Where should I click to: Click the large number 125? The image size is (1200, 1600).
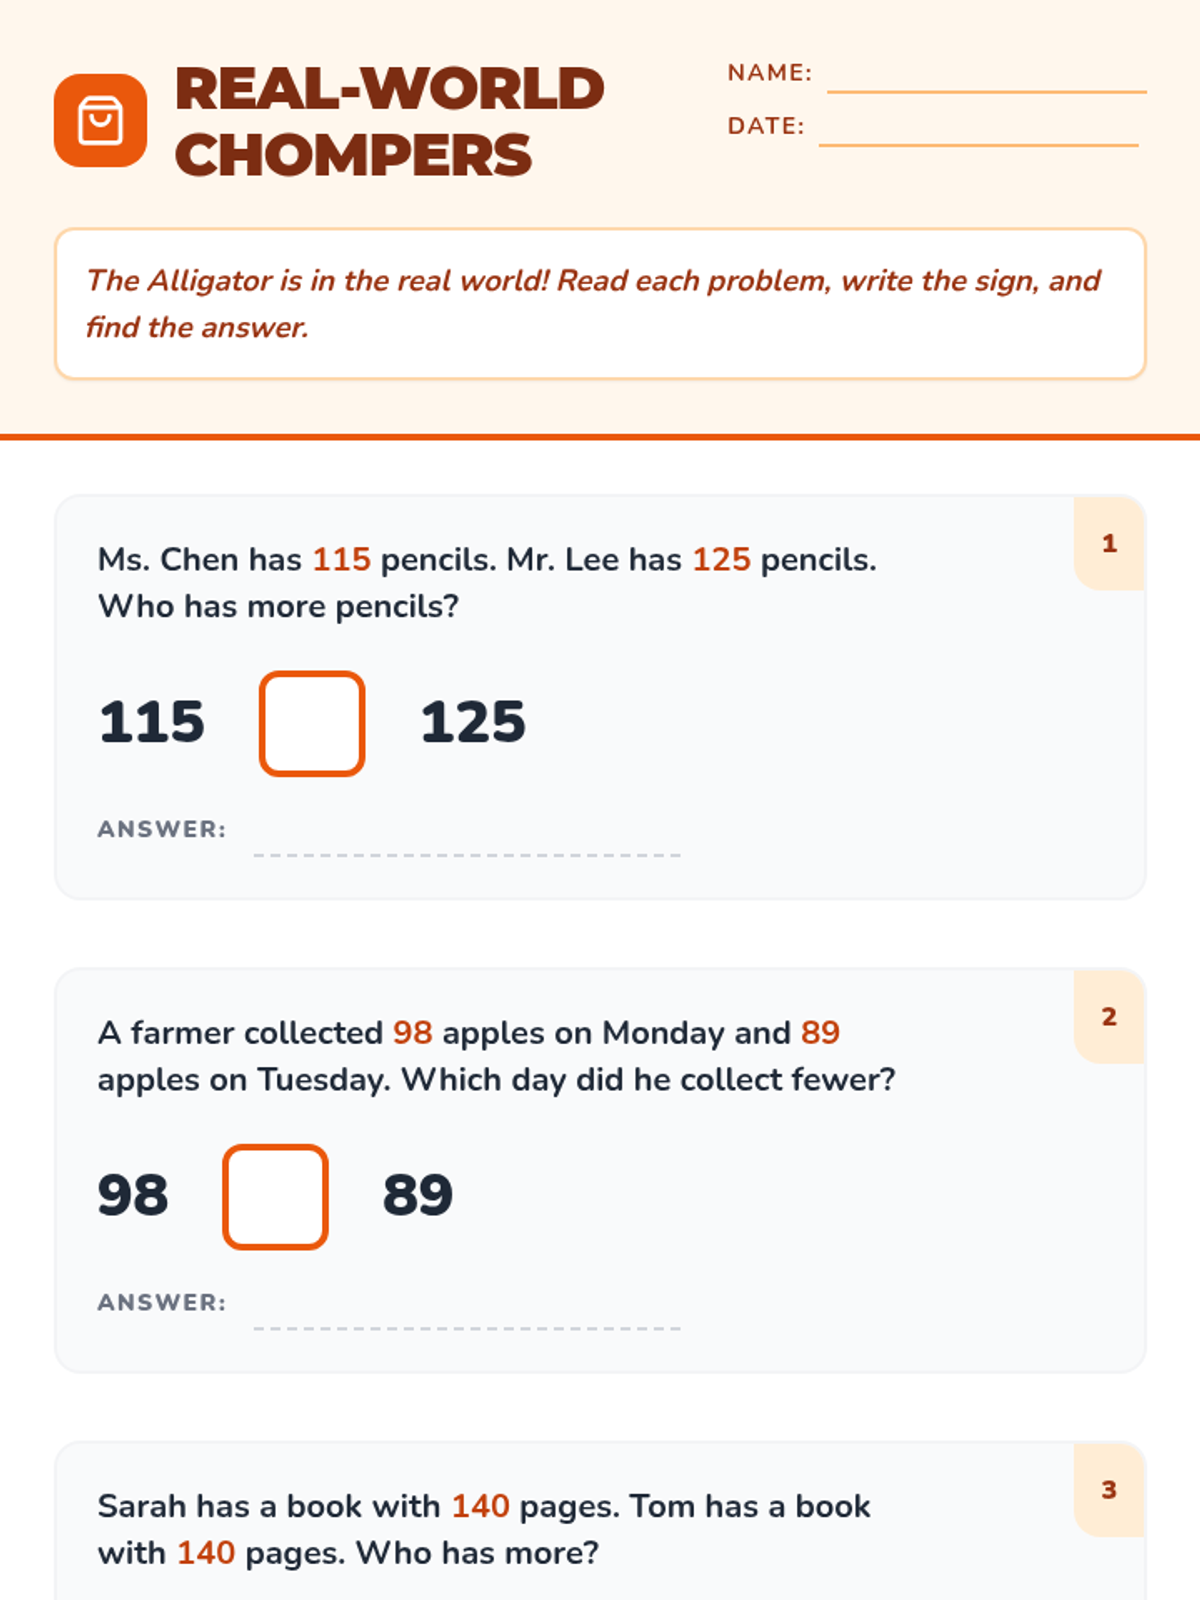[473, 722]
